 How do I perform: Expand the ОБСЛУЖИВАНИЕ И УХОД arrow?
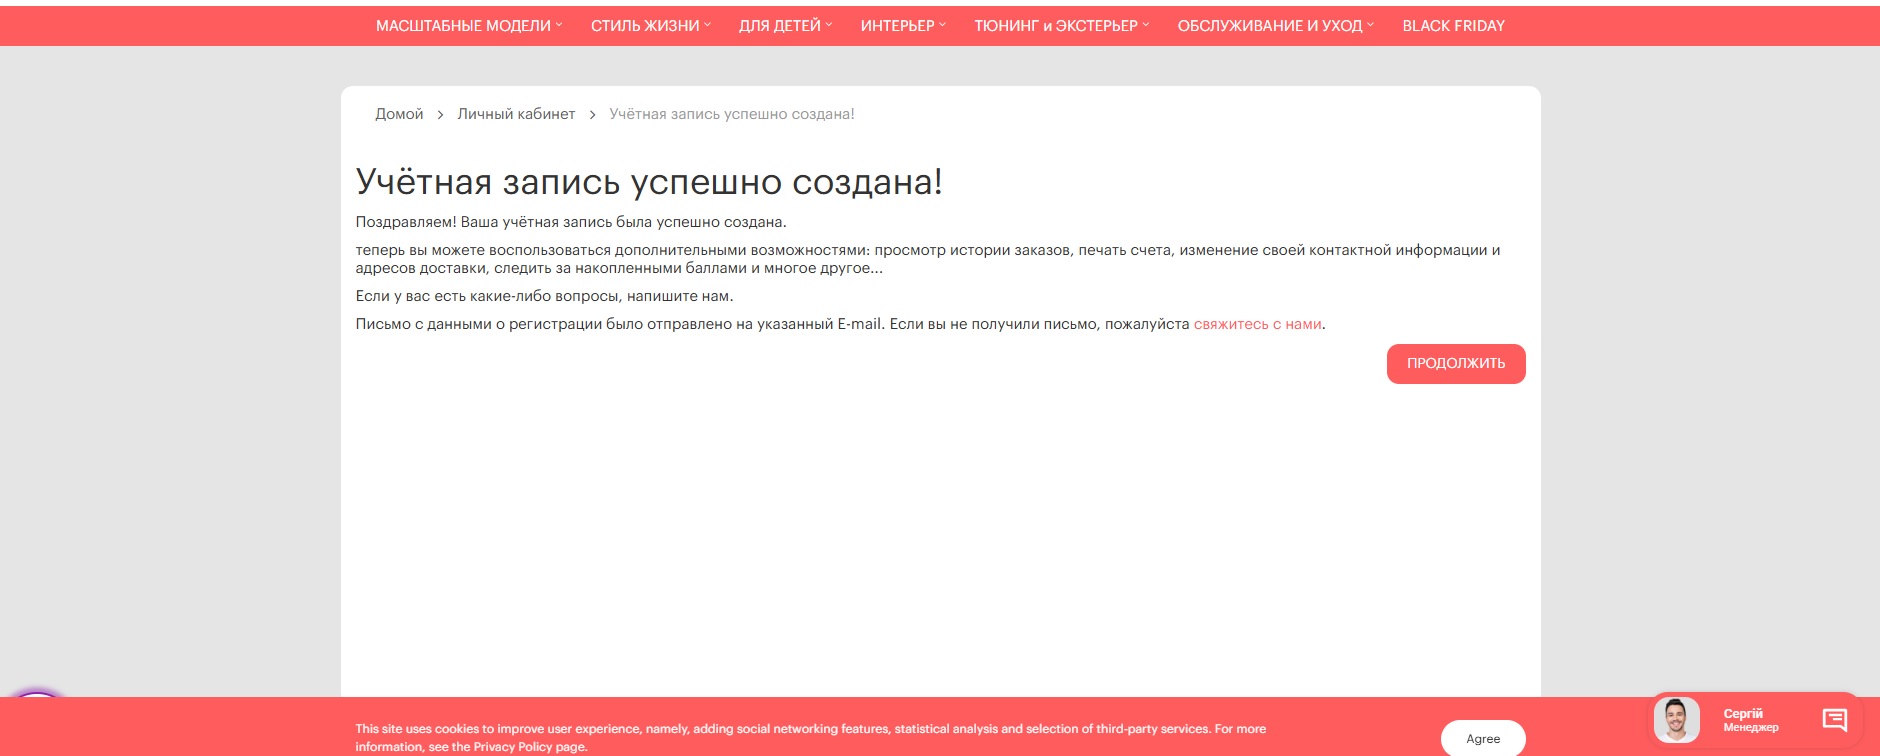click(x=1371, y=25)
